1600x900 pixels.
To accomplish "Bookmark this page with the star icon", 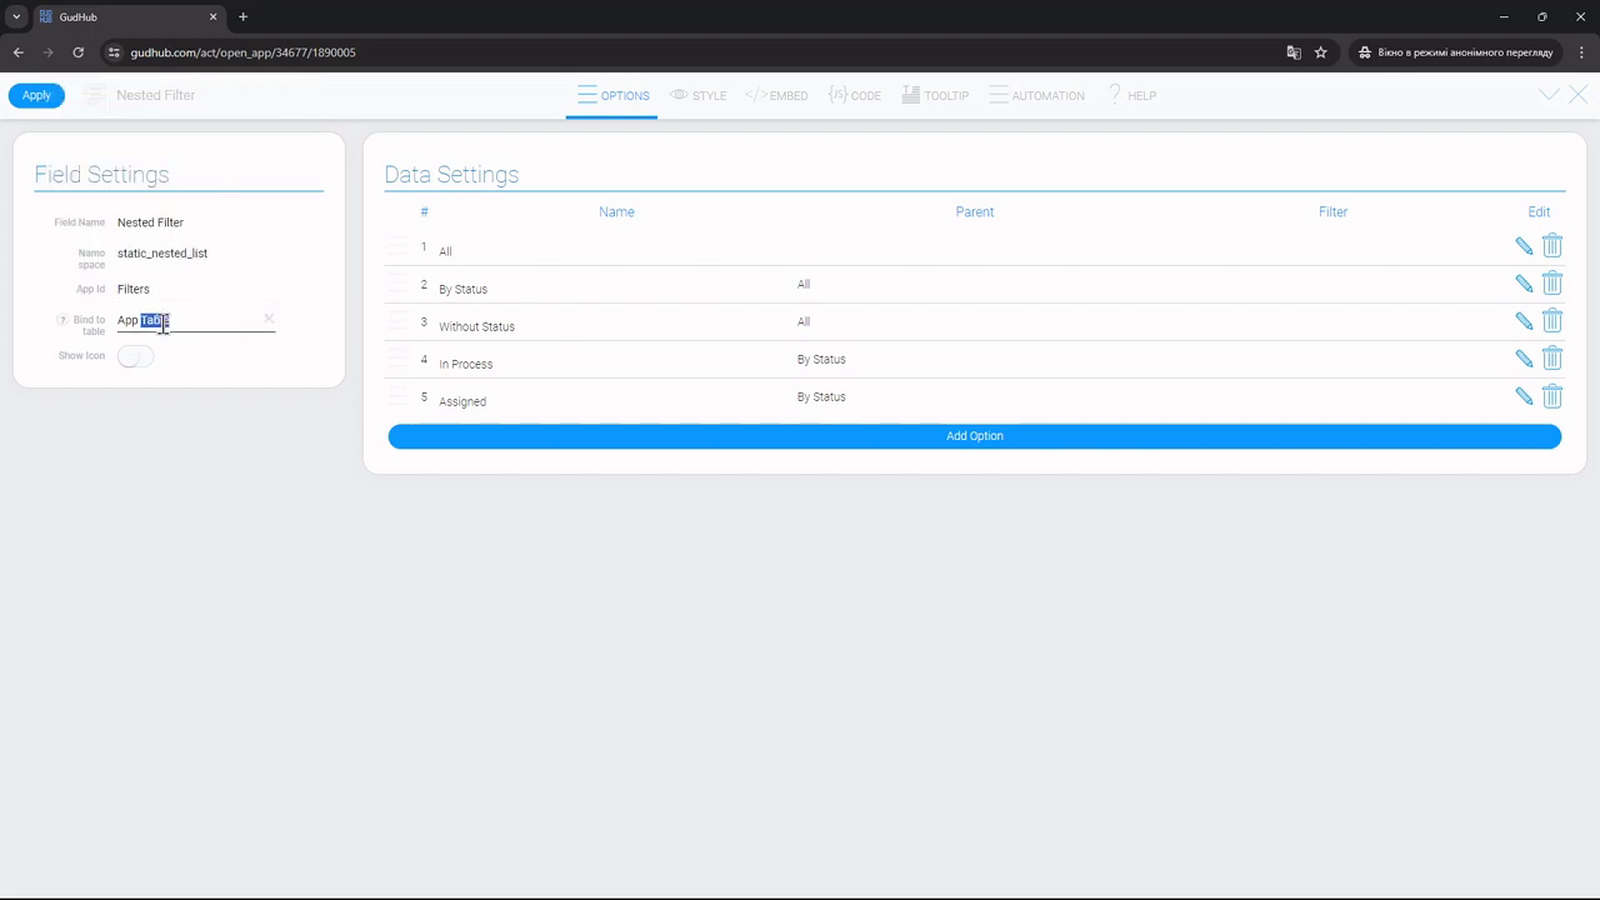I will click(1321, 52).
